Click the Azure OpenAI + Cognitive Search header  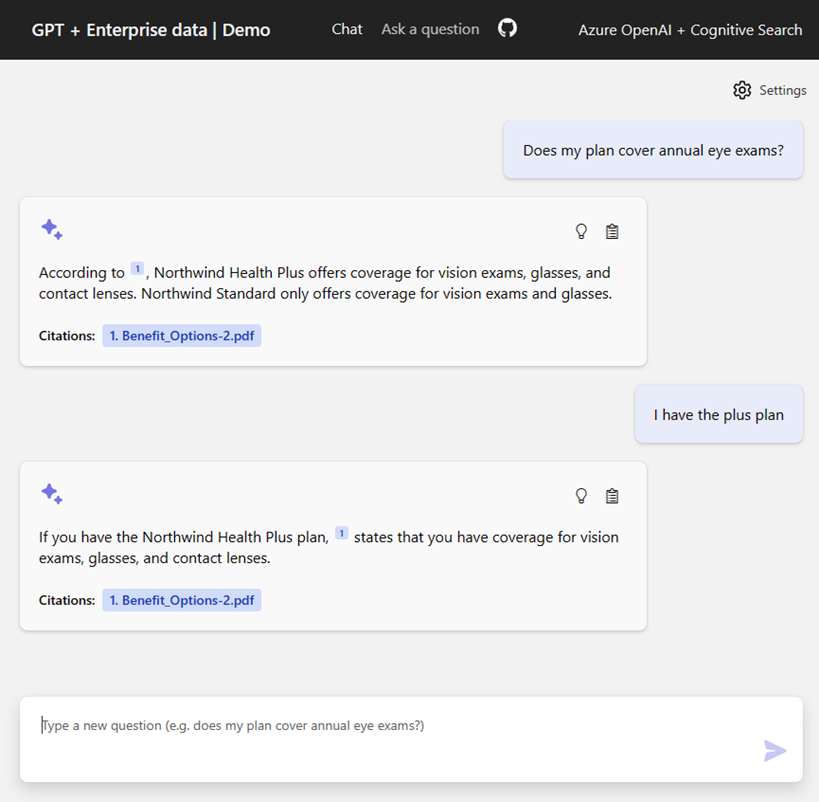[689, 30]
